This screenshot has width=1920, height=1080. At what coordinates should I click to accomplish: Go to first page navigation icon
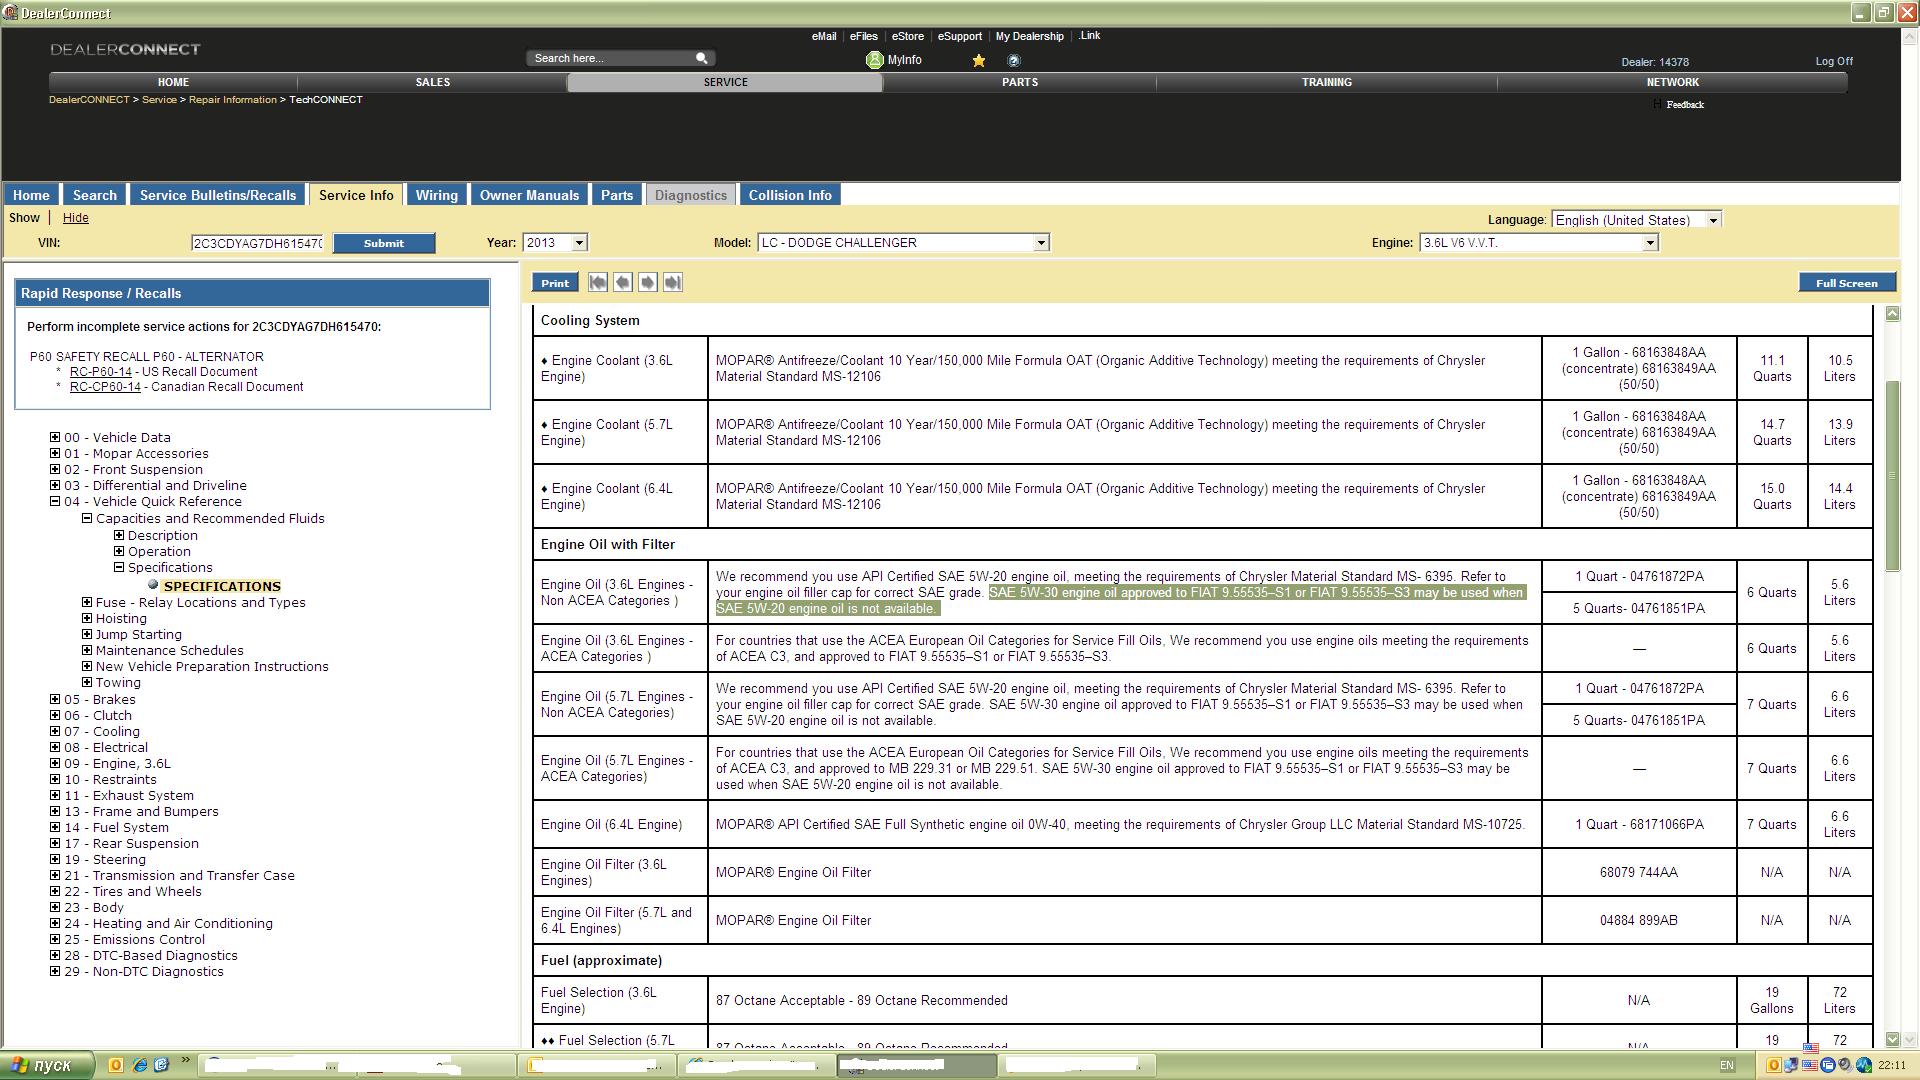598,283
